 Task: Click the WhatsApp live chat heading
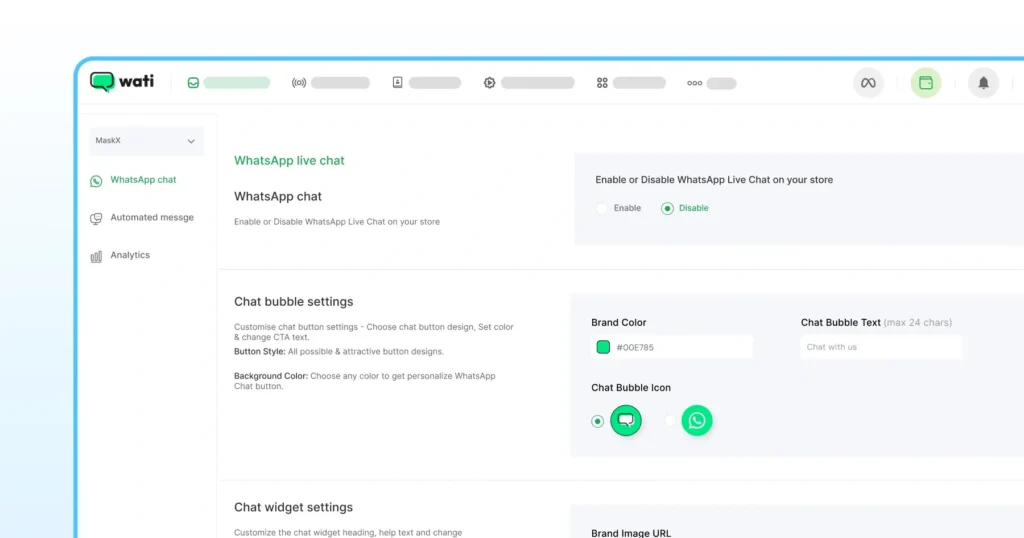(289, 161)
